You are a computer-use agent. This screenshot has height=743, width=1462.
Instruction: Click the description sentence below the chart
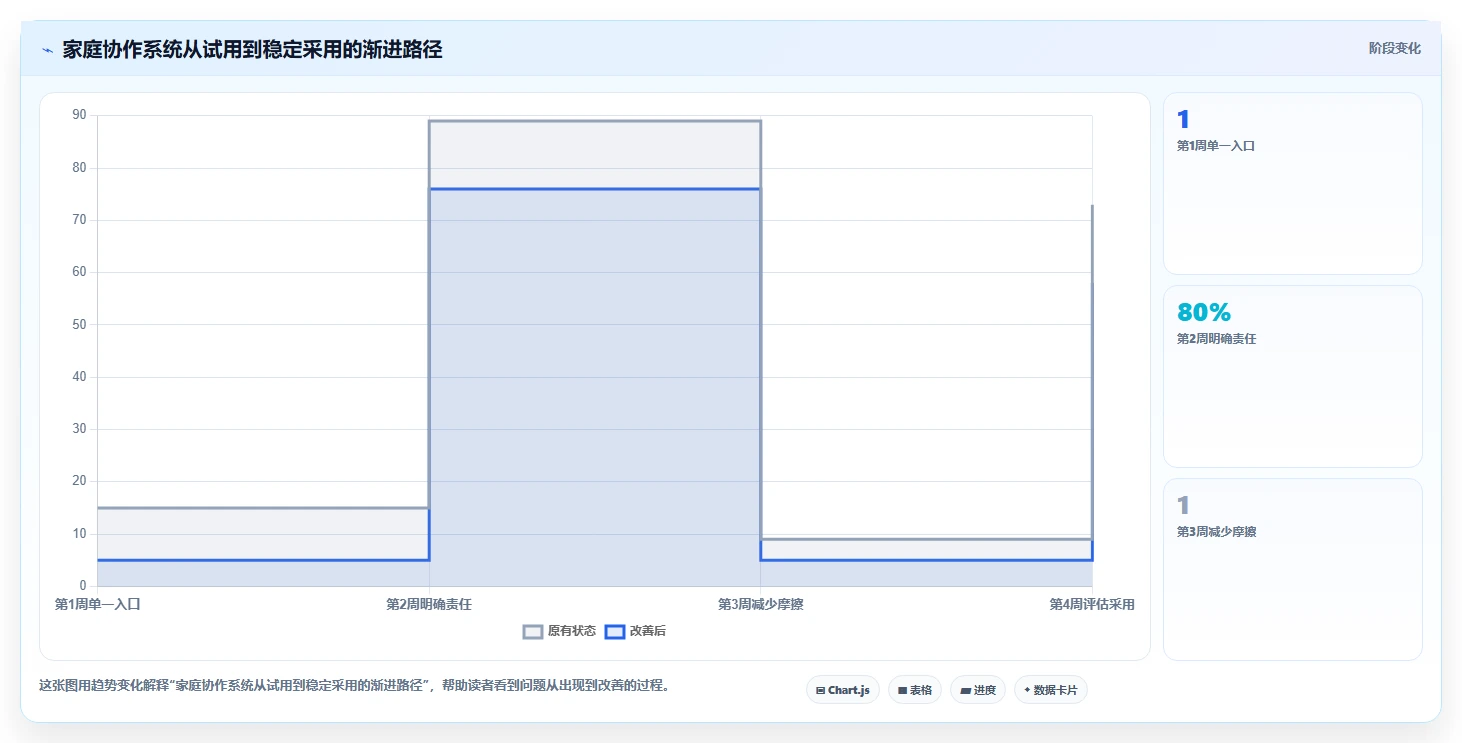click(354, 686)
